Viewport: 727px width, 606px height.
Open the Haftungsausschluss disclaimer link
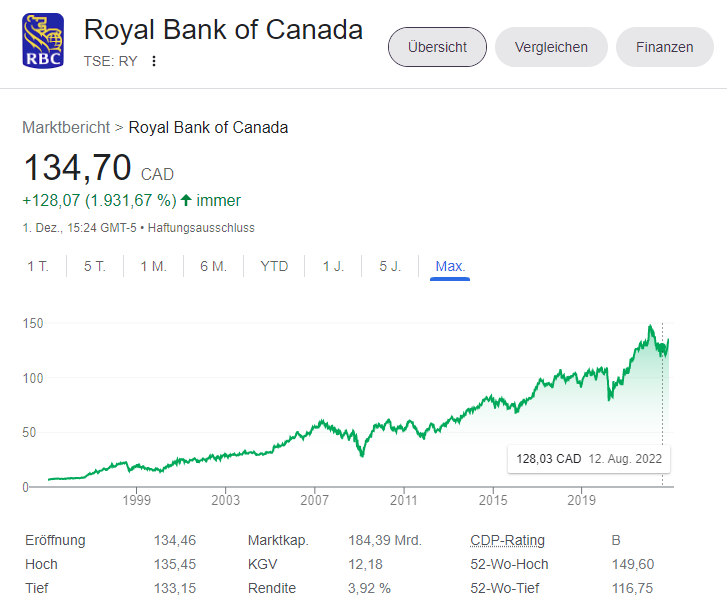201,228
